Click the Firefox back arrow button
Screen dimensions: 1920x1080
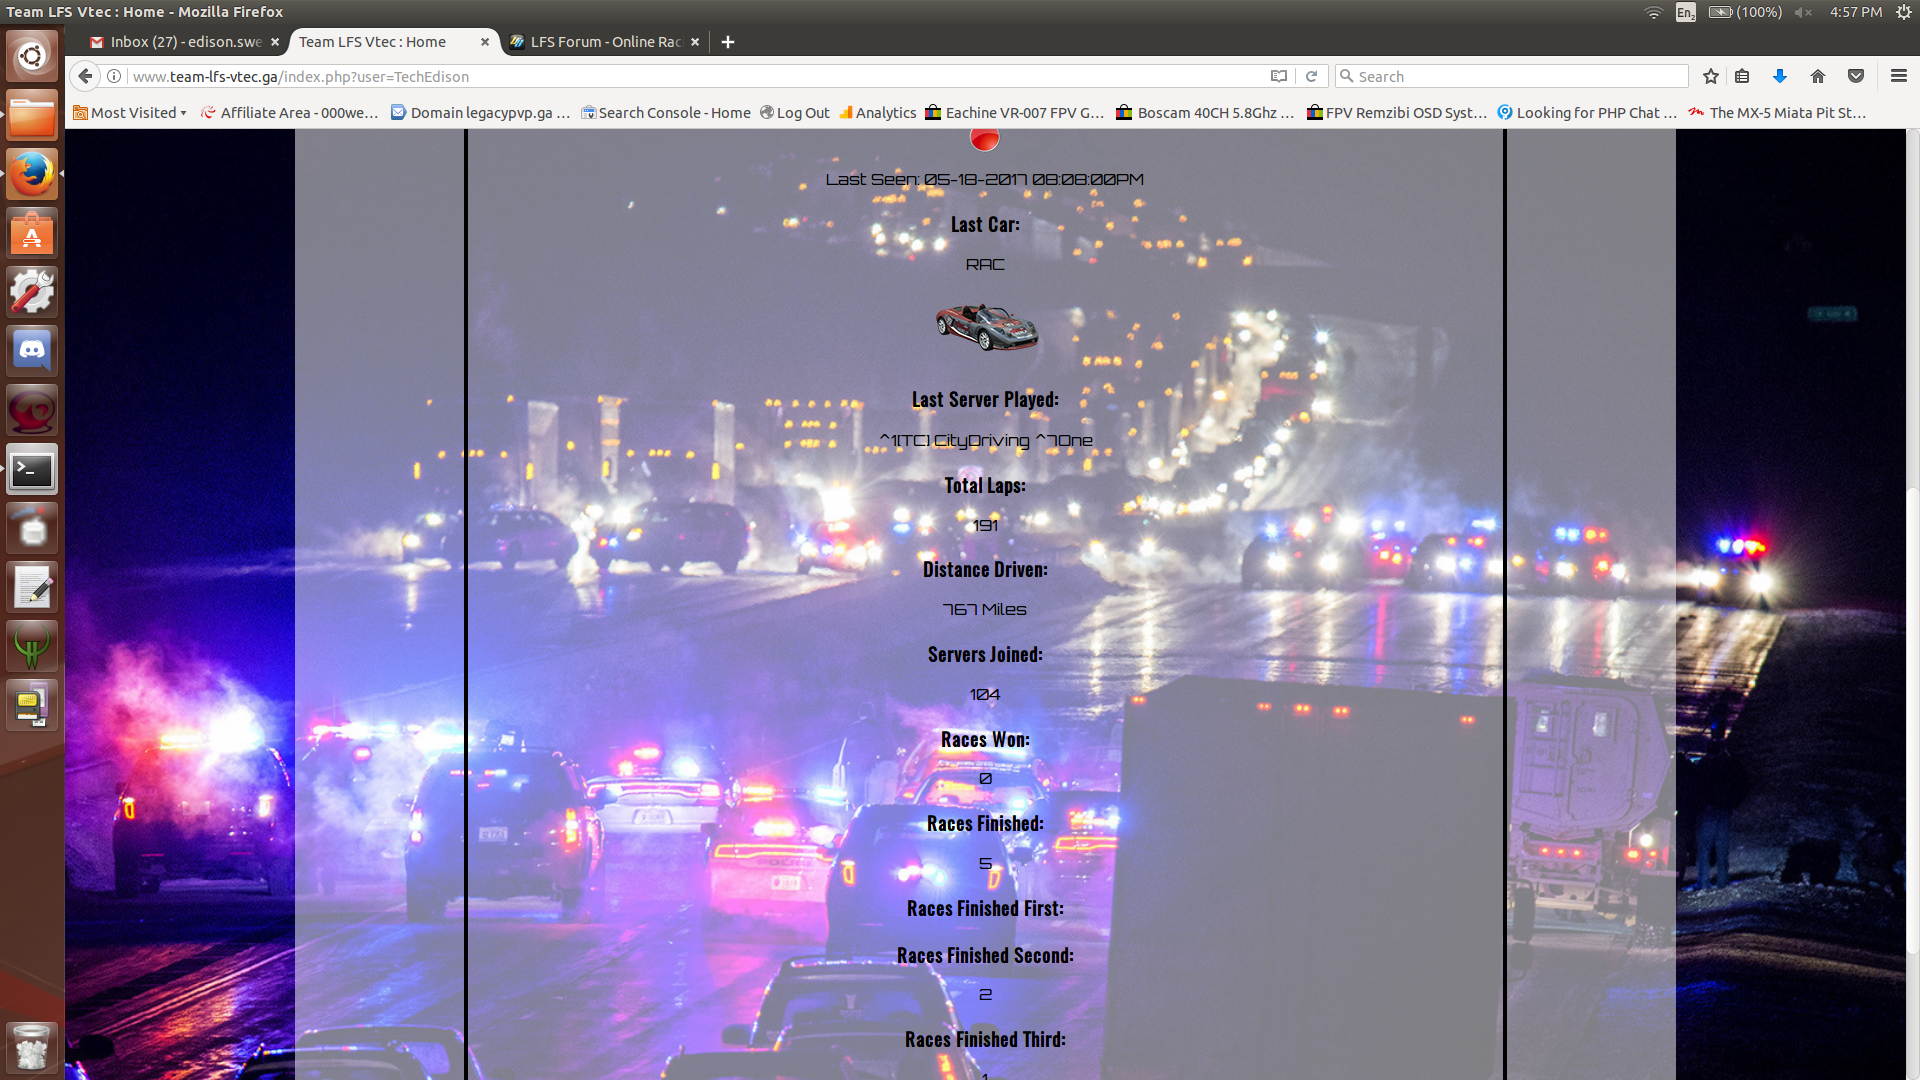point(85,76)
